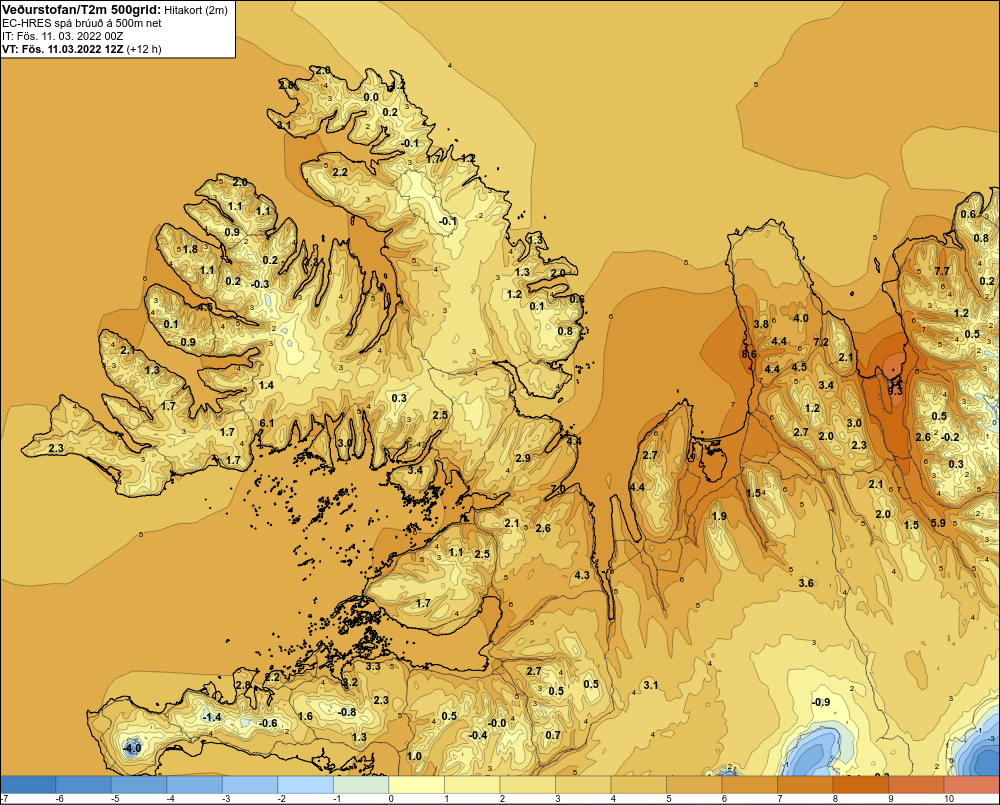Click the 3.8 temperature value
This screenshot has height=805, width=1000.
click(x=761, y=324)
